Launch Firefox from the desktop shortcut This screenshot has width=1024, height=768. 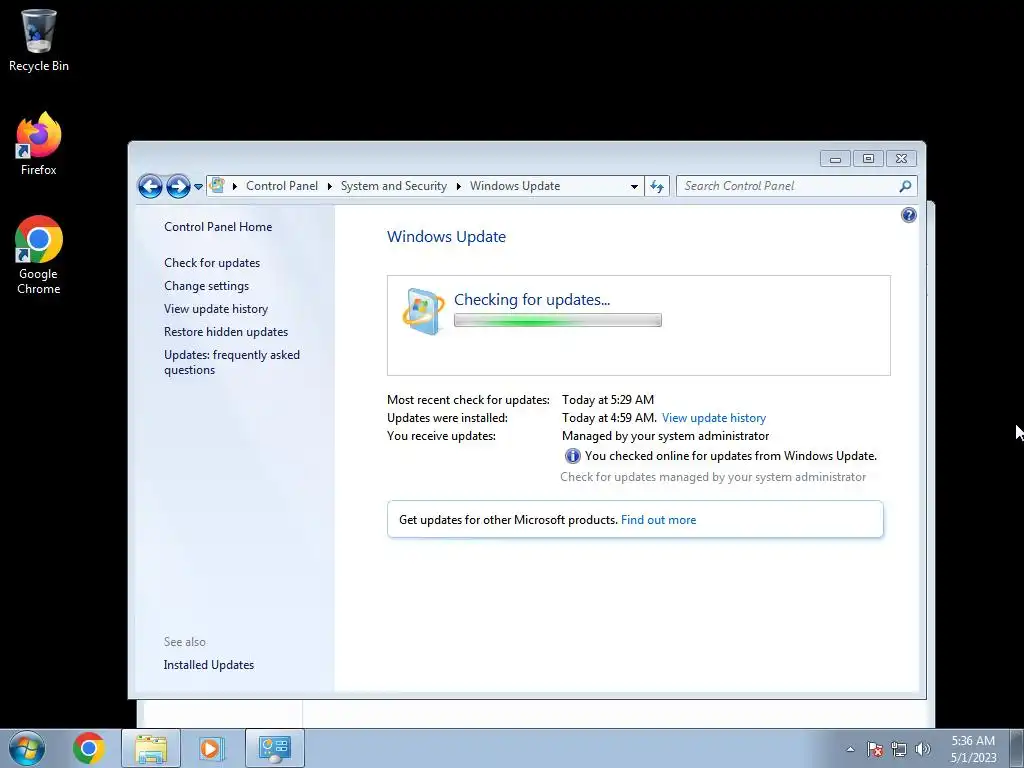coord(39,144)
